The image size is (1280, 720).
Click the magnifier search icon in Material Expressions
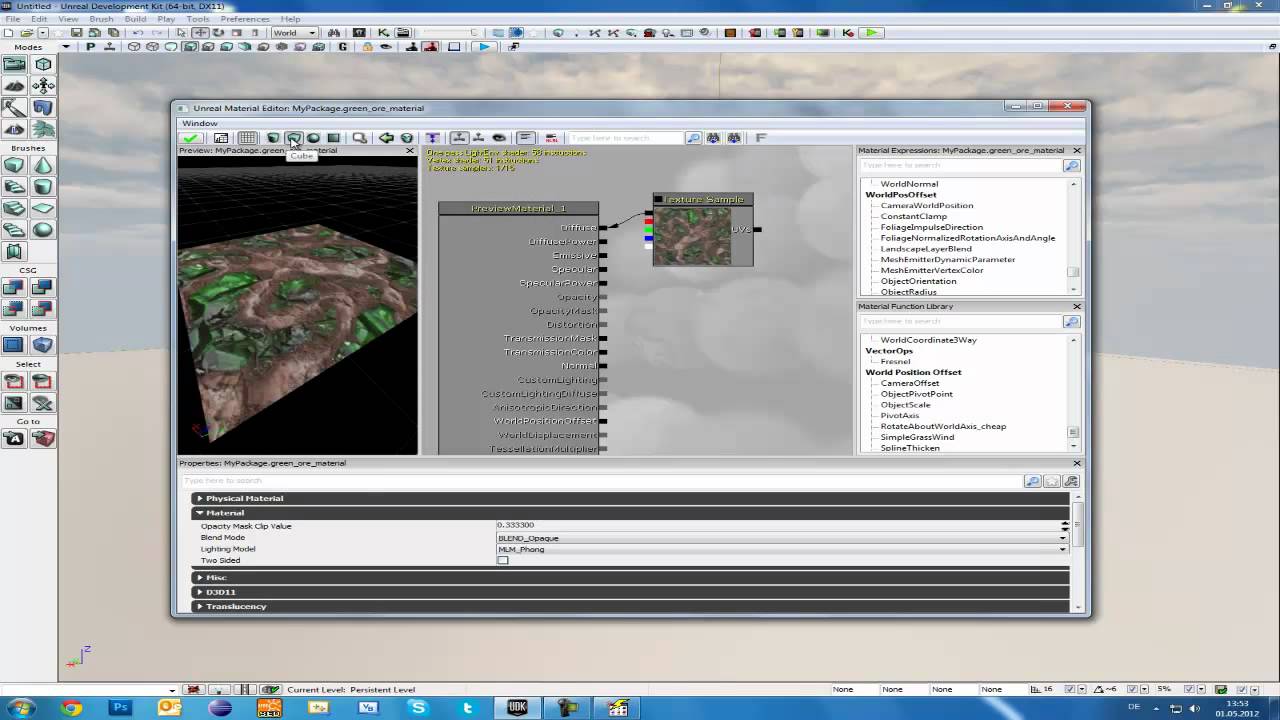pyautogui.click(x=1071, y=165)
